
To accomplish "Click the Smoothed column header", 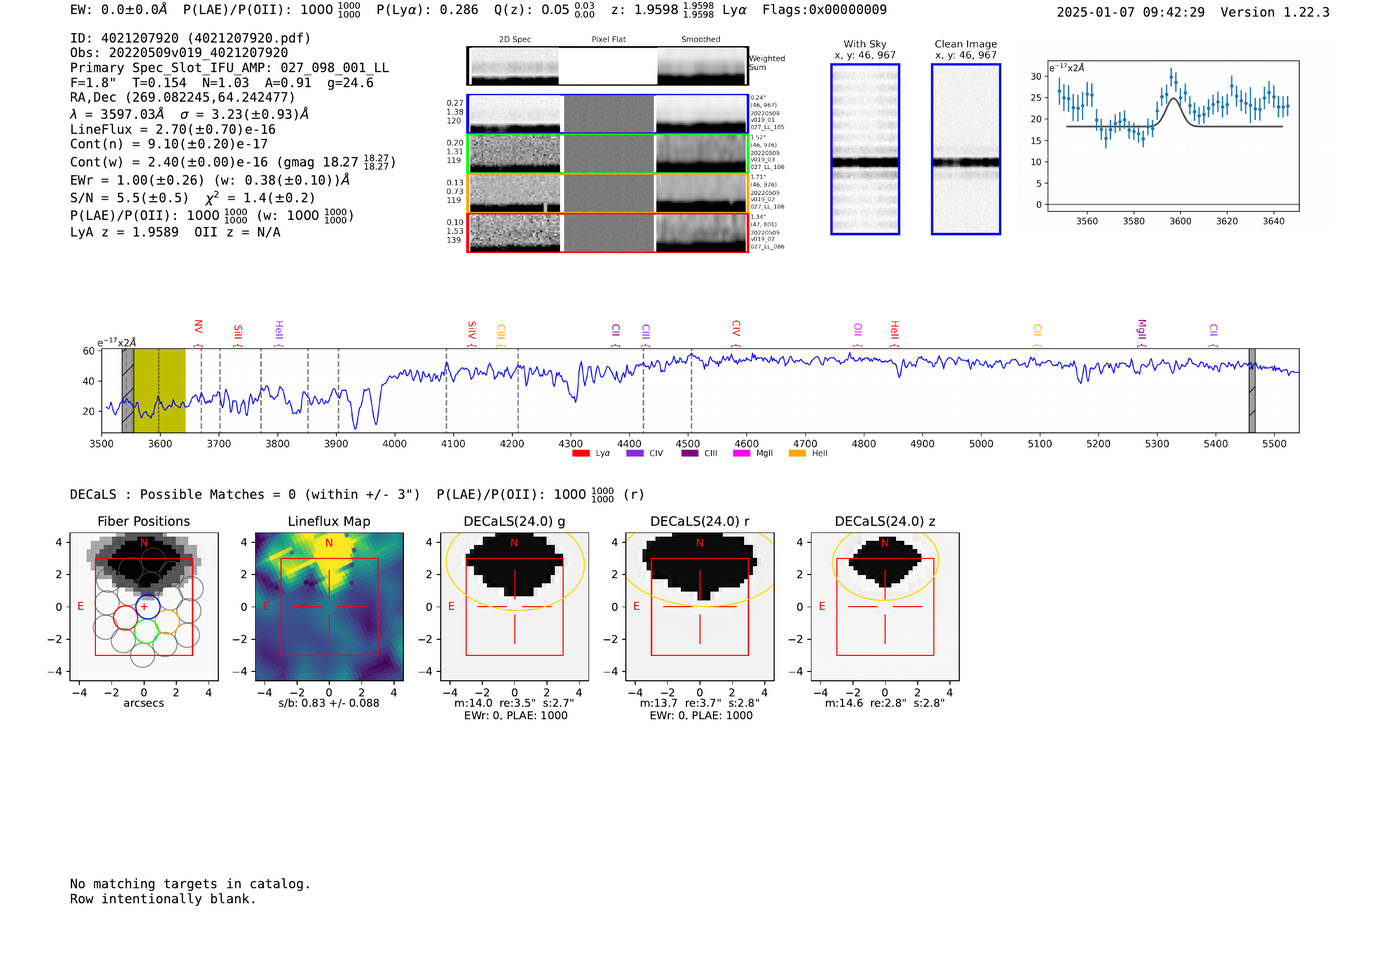I will (700, 39).
